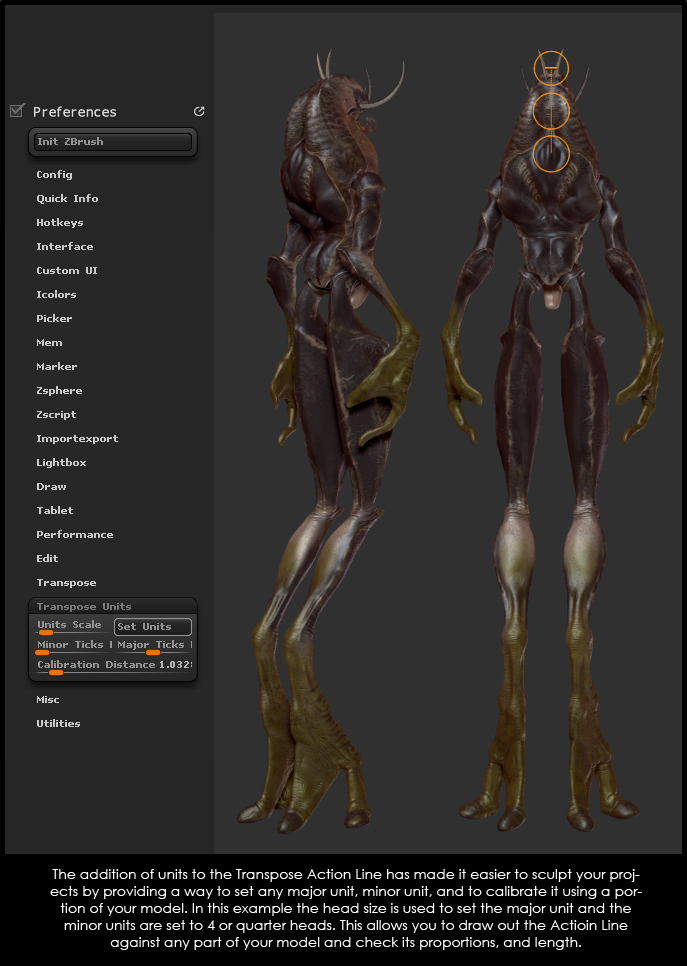Viewport: 687px width, 966px height.
Task: Click the Transpose Units header
Action: [84, 607]
